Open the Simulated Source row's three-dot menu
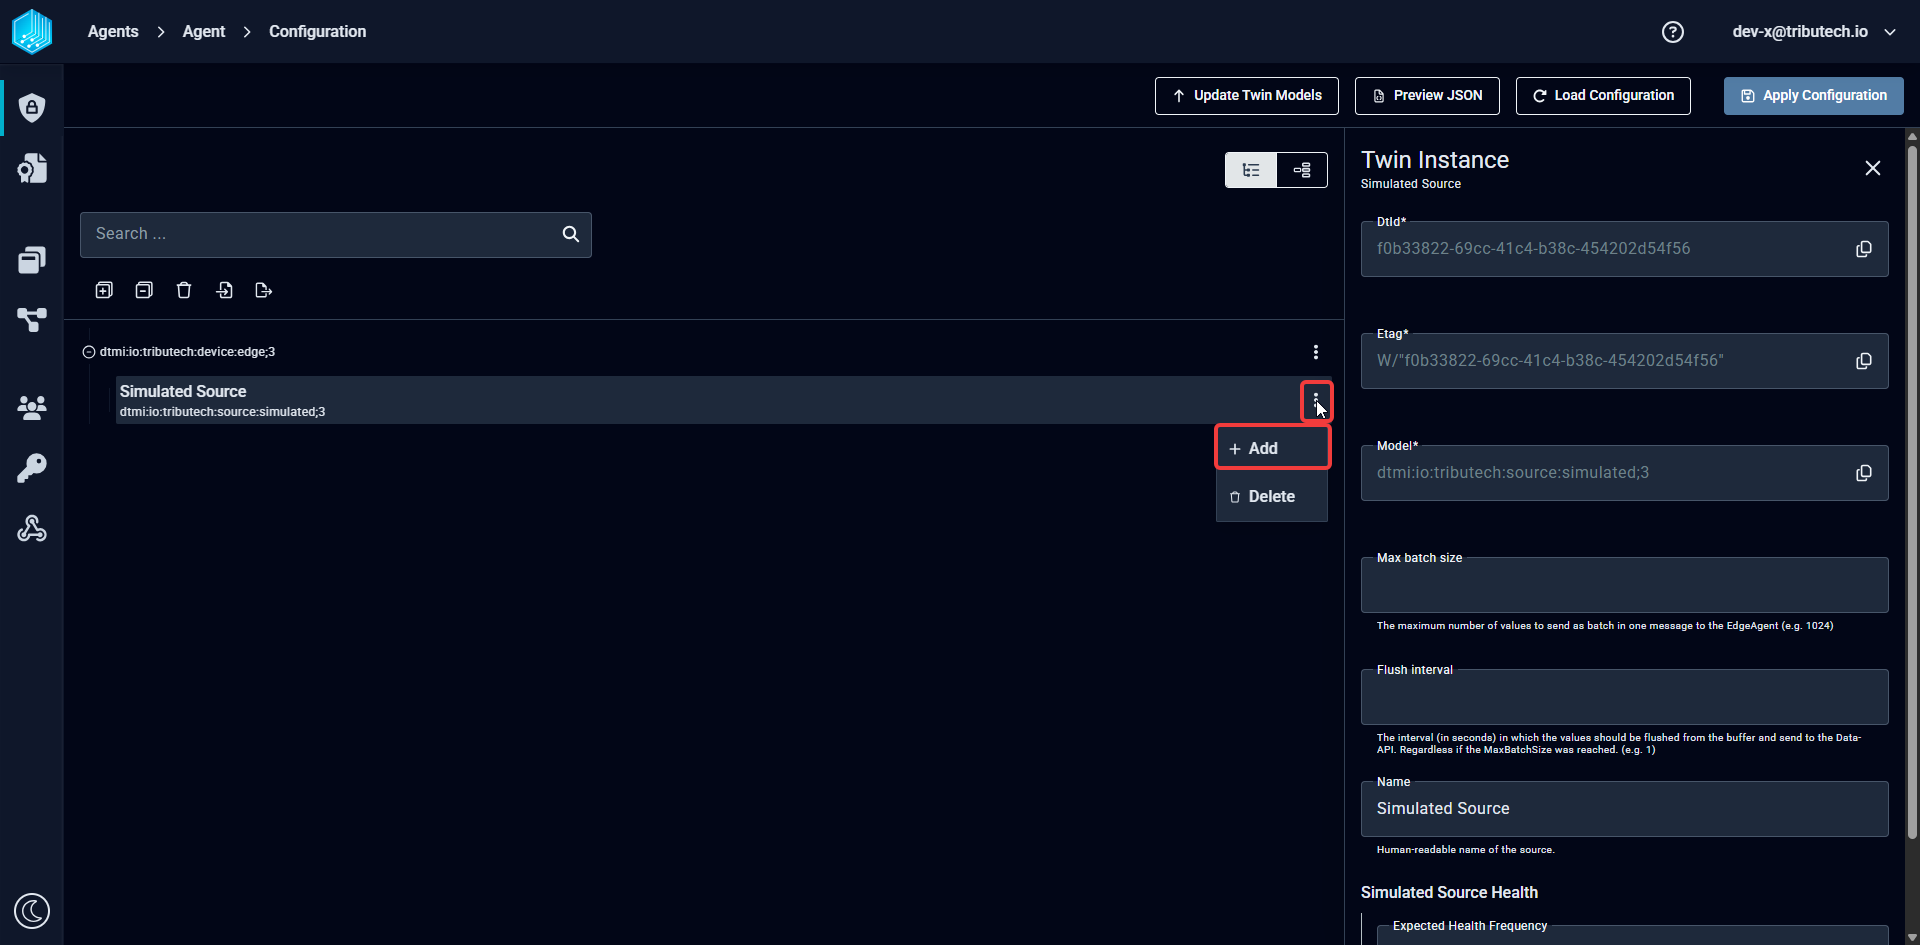 (1316, 400)
